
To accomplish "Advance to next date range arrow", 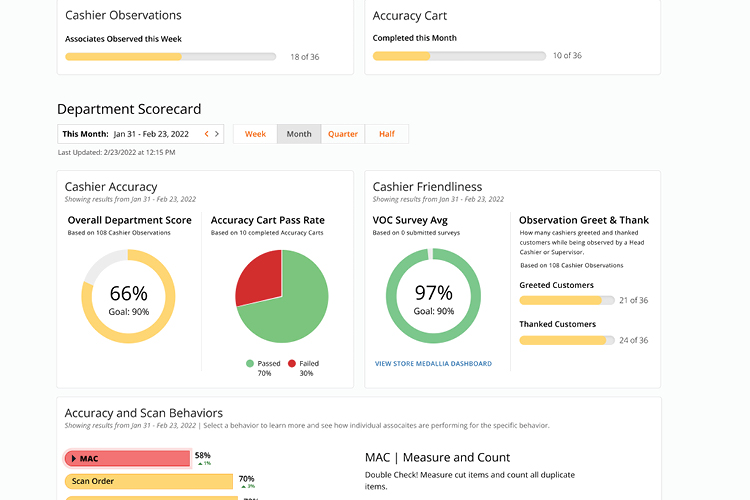I will tap(218, 134).
